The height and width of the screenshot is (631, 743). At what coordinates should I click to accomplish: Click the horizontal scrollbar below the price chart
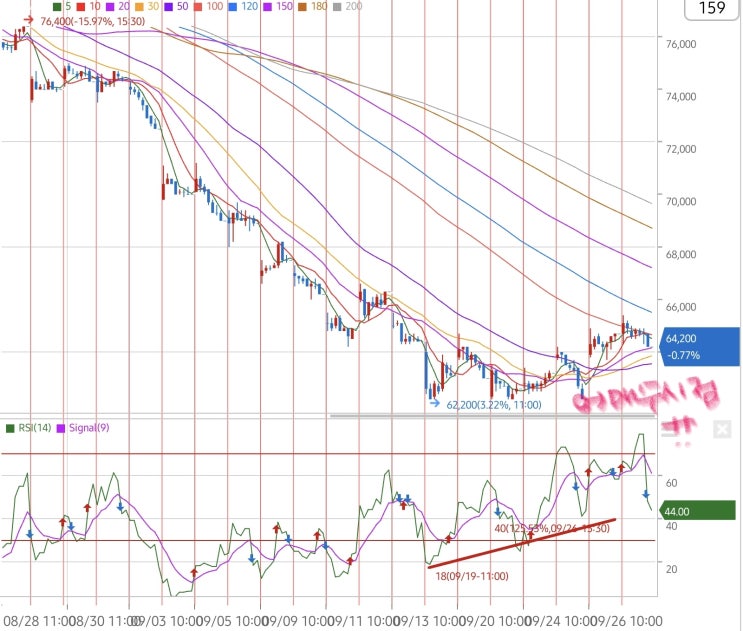click(492, 416)
